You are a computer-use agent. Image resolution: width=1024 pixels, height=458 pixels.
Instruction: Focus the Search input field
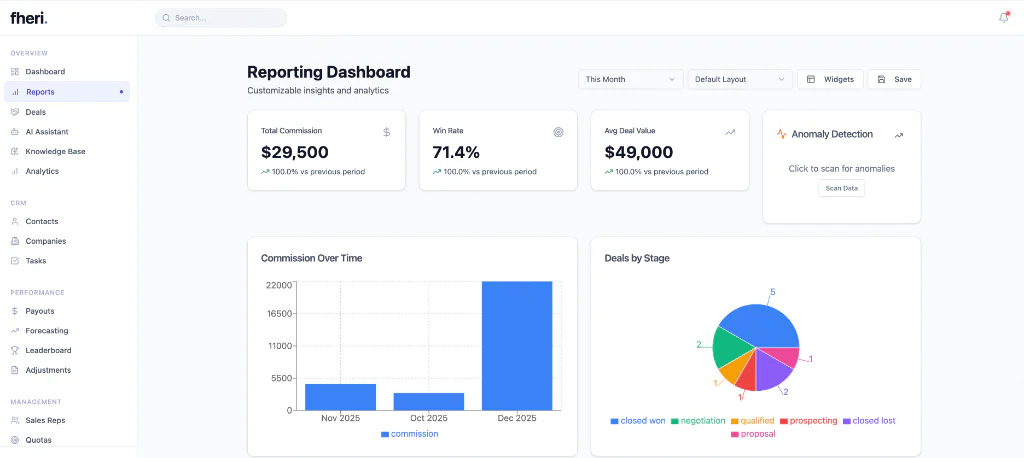(x=225, y=18)
